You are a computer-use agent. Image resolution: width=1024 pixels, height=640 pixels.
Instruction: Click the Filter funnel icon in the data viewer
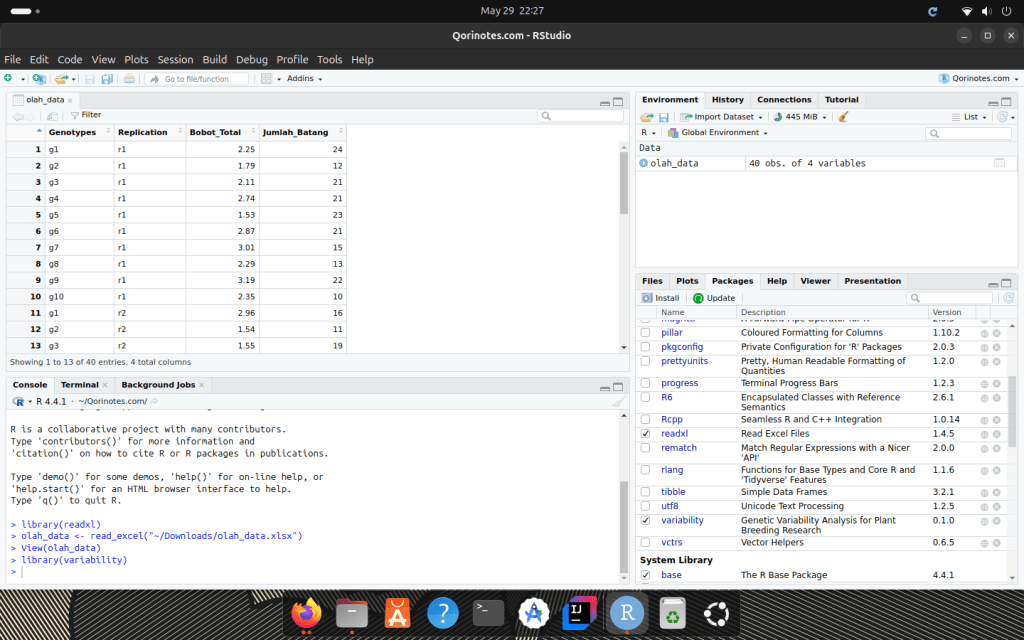pyautogui.click(x=74, y=116)
